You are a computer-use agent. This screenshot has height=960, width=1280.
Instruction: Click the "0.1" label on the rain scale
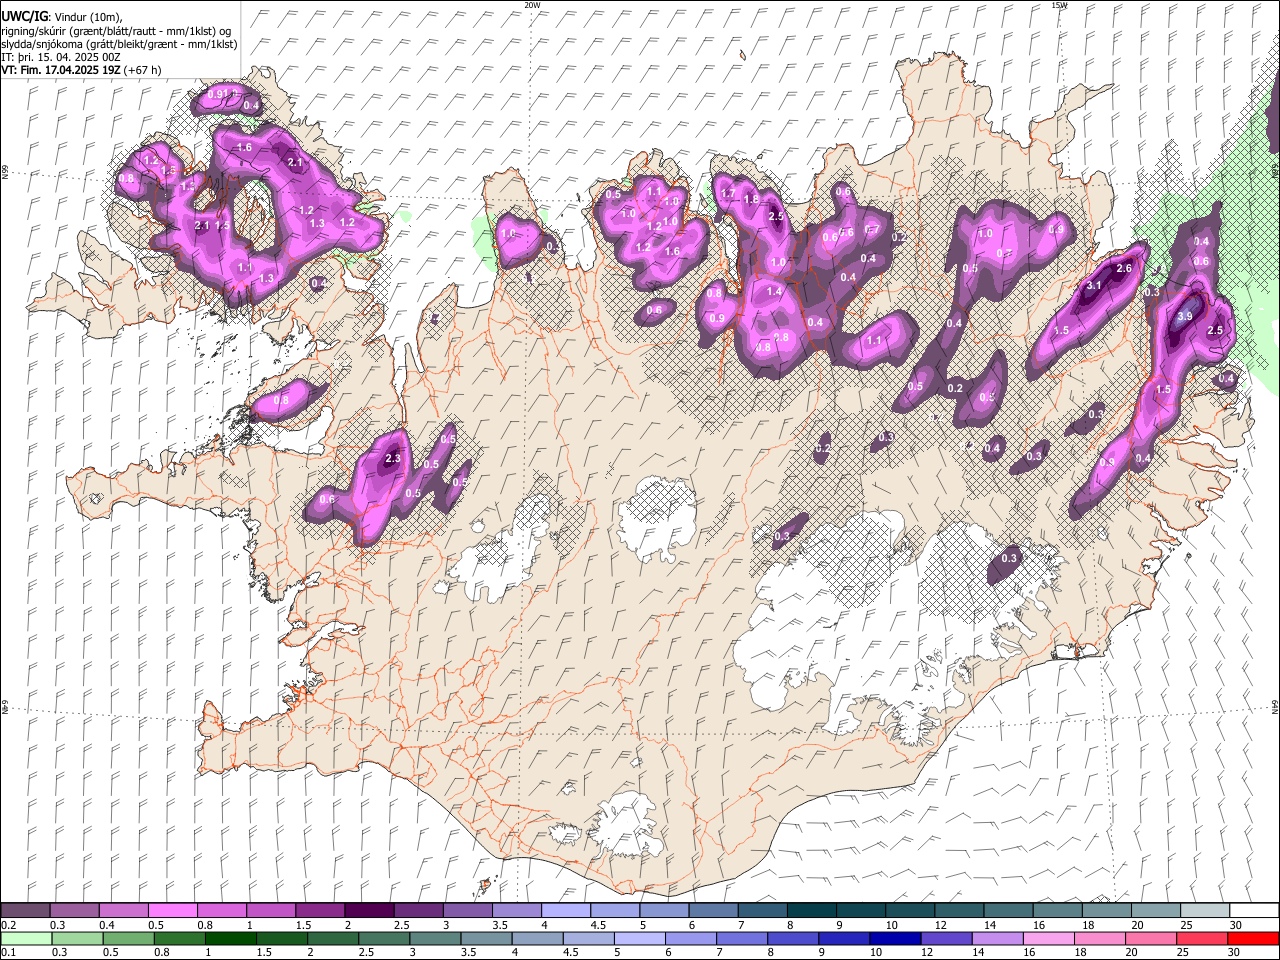[8, 952]
